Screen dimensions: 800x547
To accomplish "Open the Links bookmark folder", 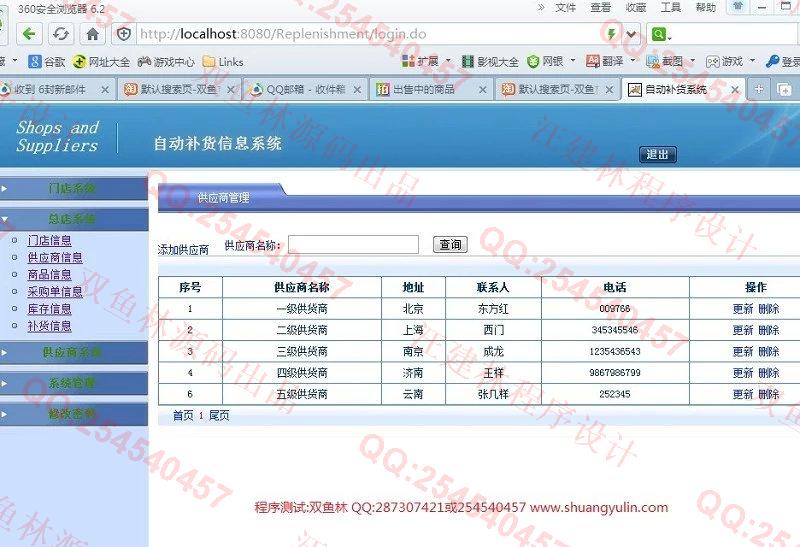I will [x=223, y=62].
